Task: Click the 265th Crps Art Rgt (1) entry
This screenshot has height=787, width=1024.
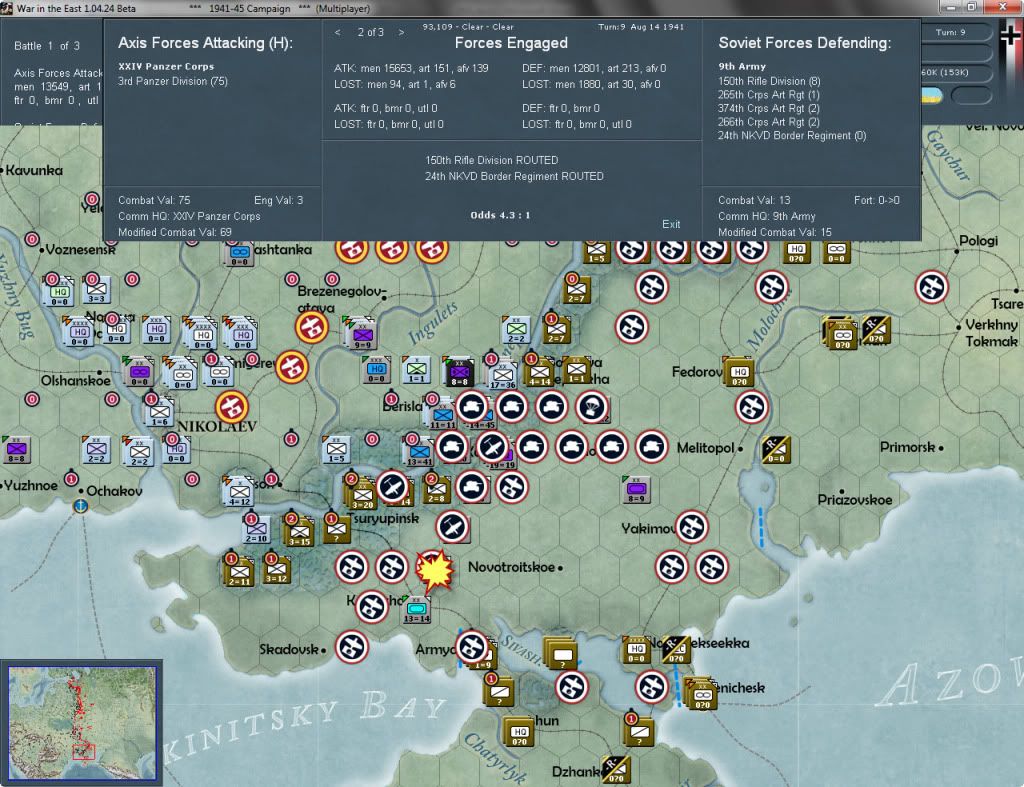Action: 769,95
